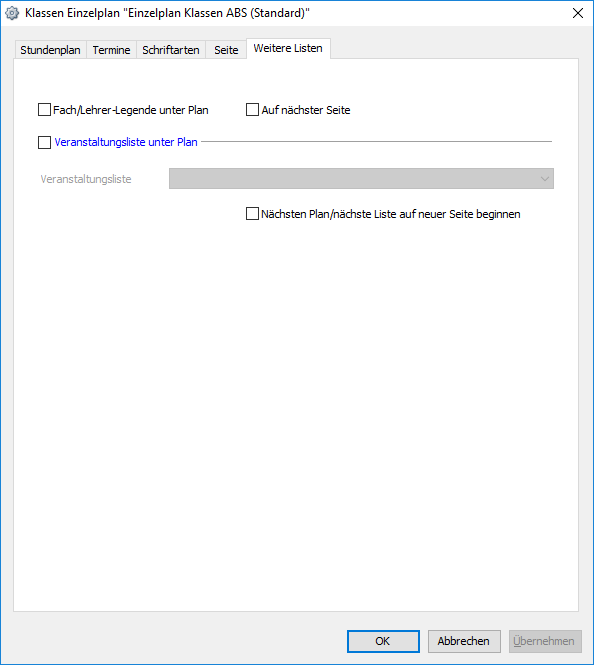Tick the Auf nächster Seite checkbox
The height and width of the screenshot is (665, 594).
point(252,110)
